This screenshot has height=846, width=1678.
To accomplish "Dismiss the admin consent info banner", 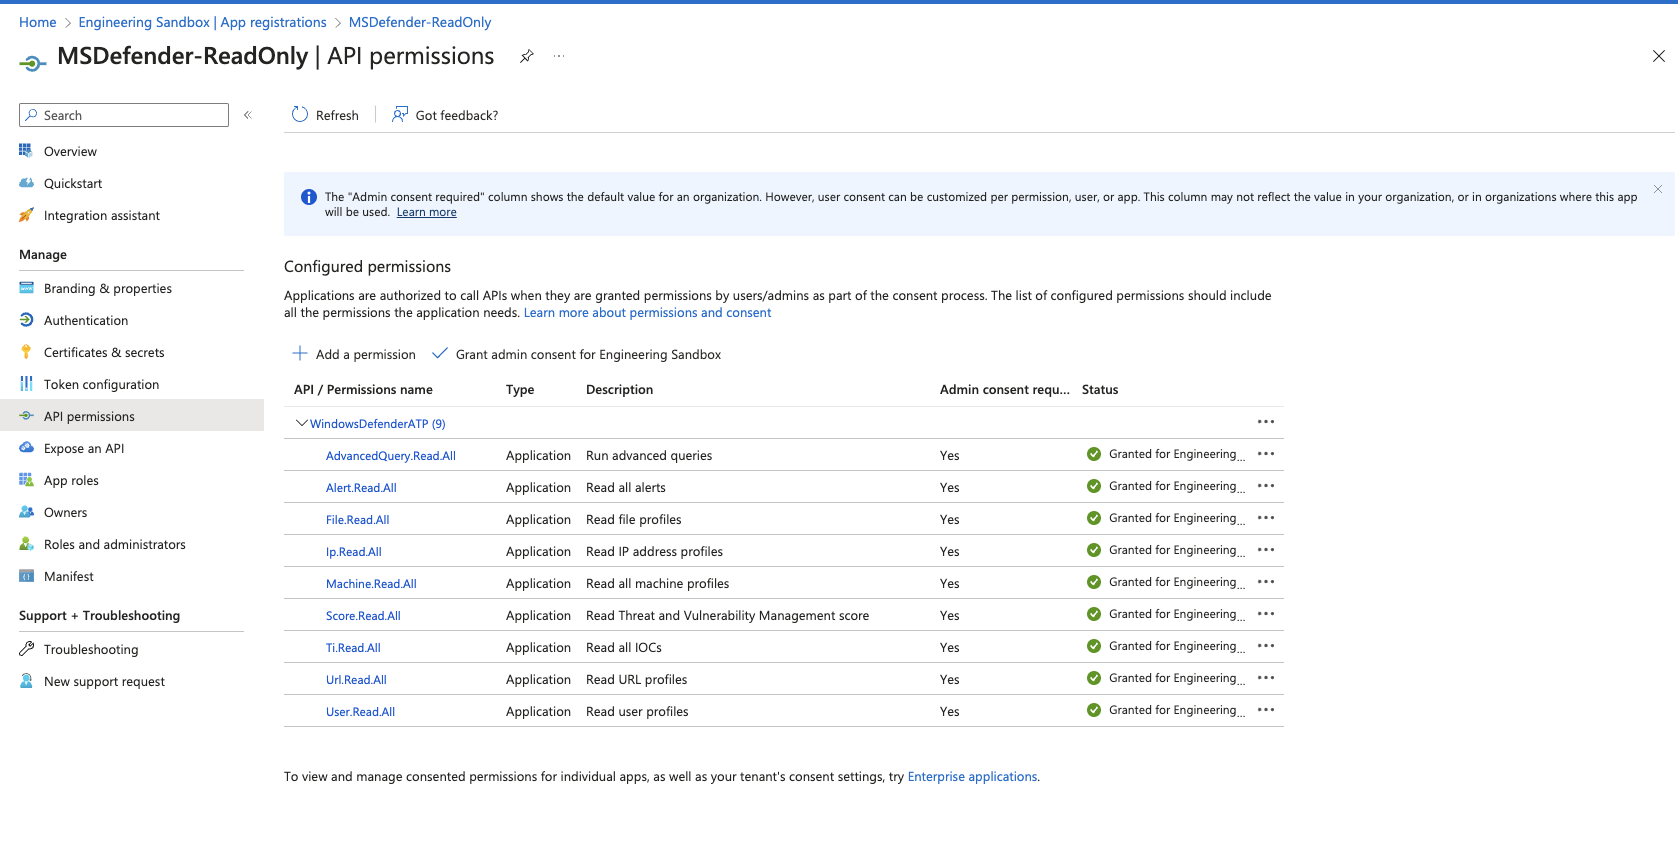I will [x=1657, y=189].
